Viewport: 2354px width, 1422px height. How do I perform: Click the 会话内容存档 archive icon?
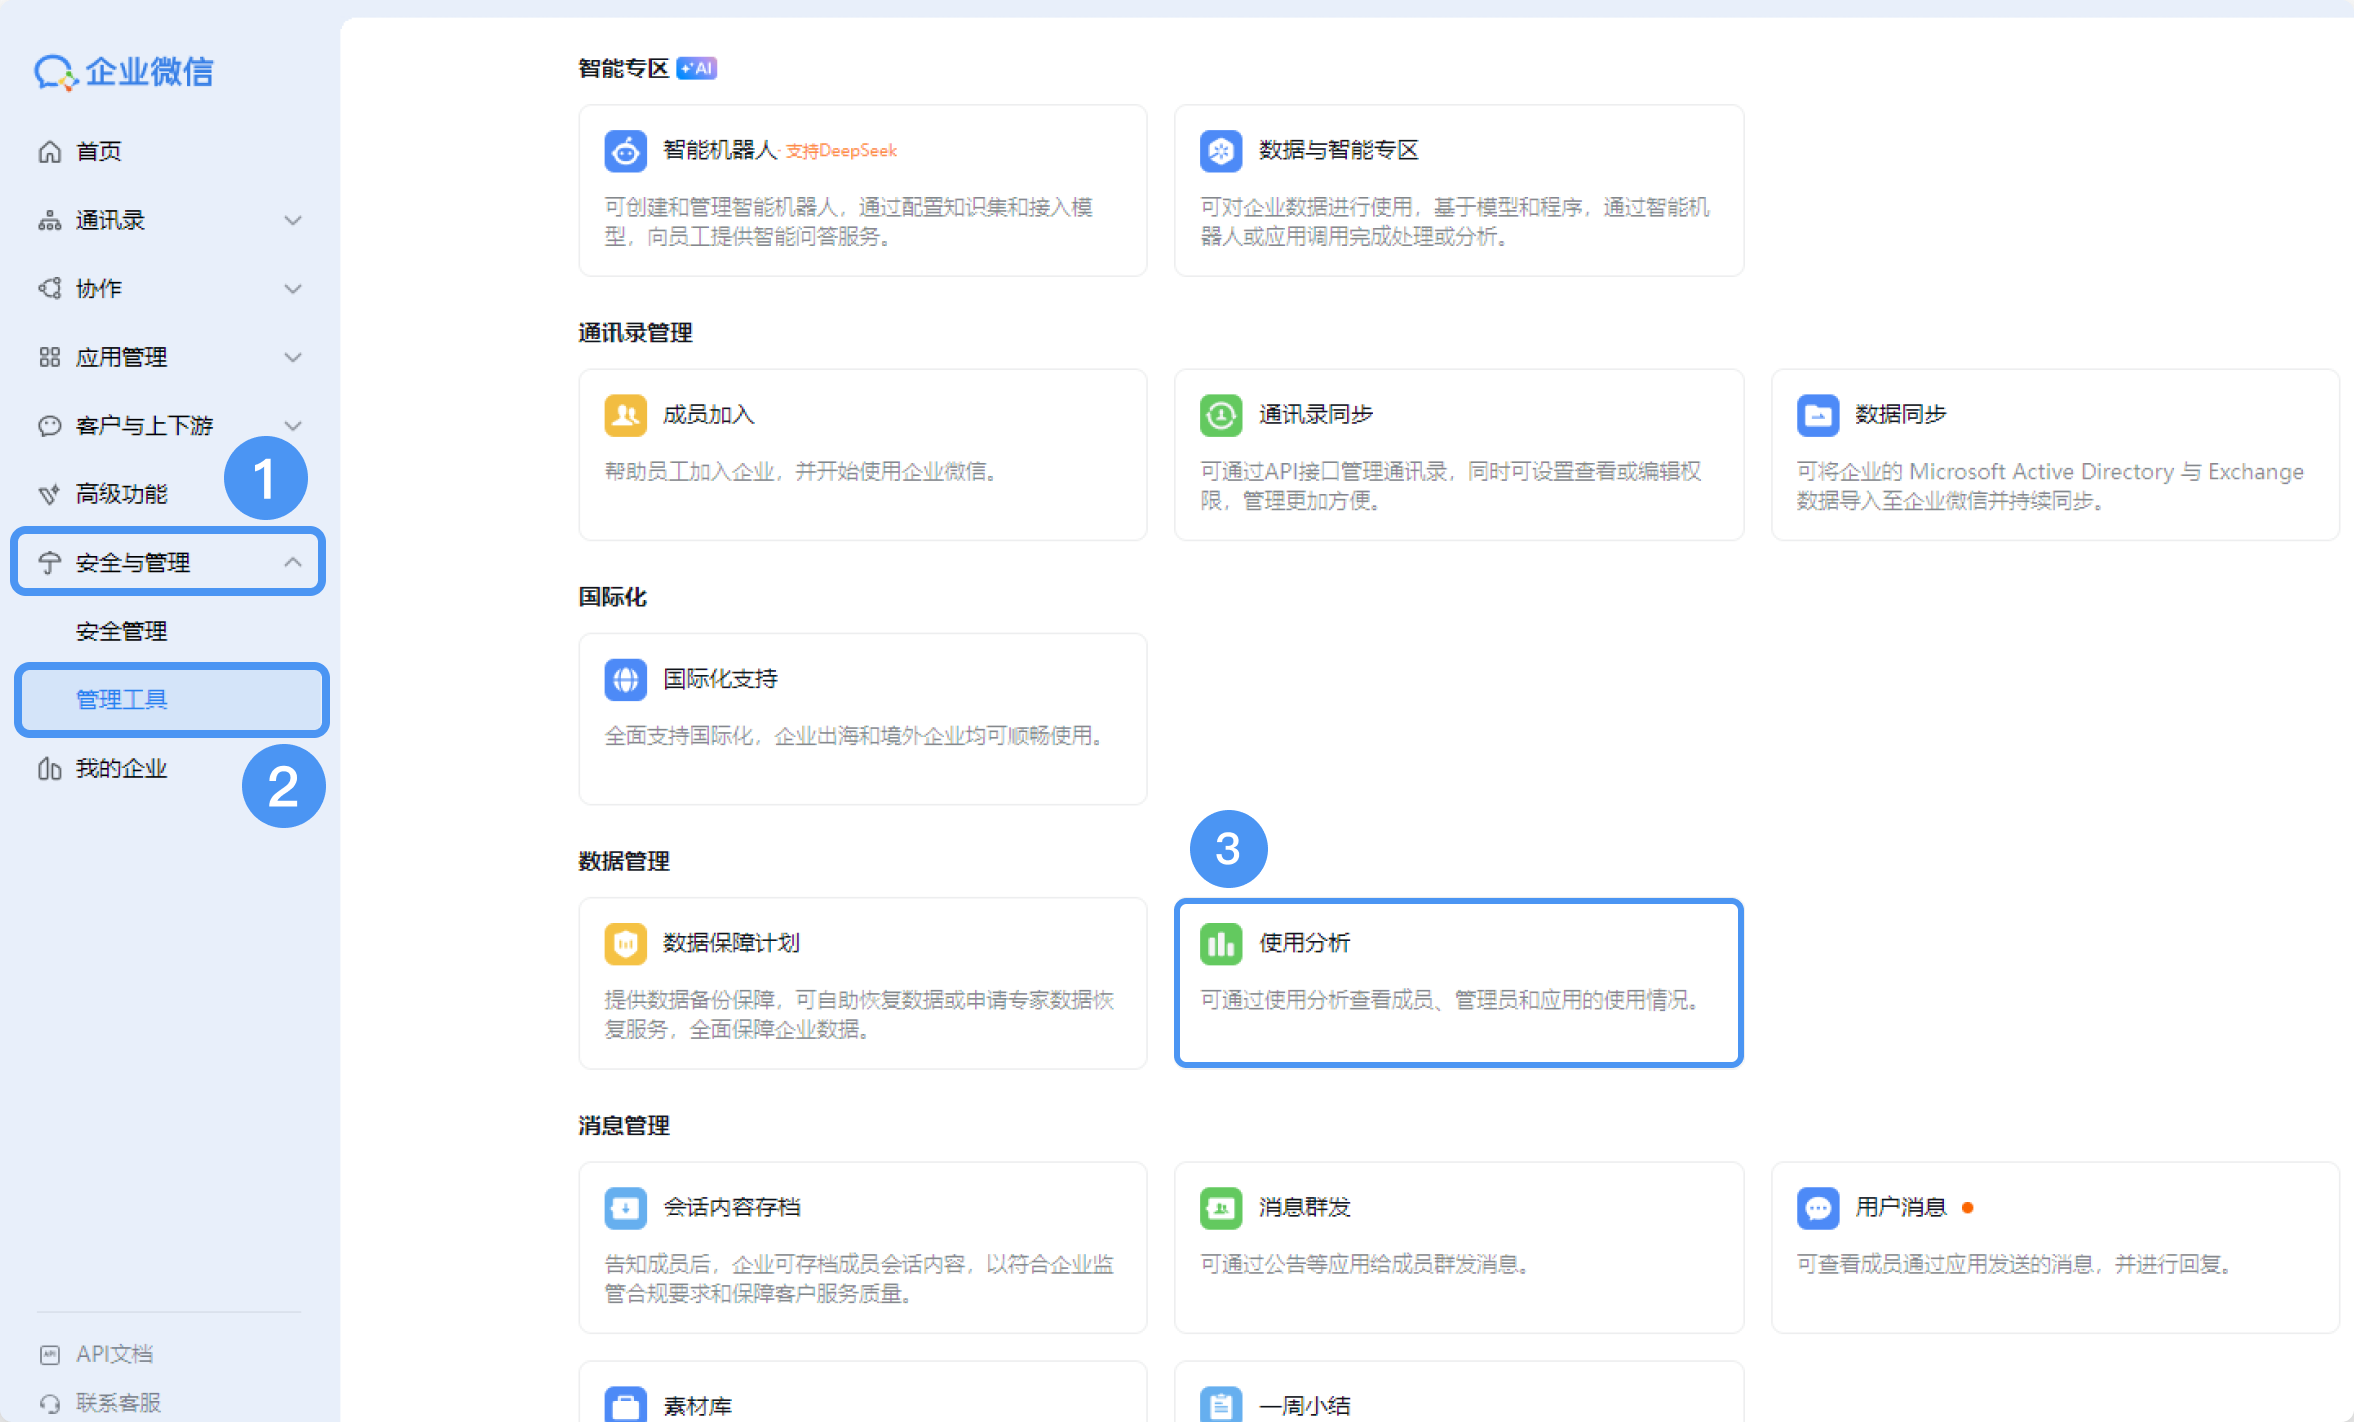[x=625, y=1207]
